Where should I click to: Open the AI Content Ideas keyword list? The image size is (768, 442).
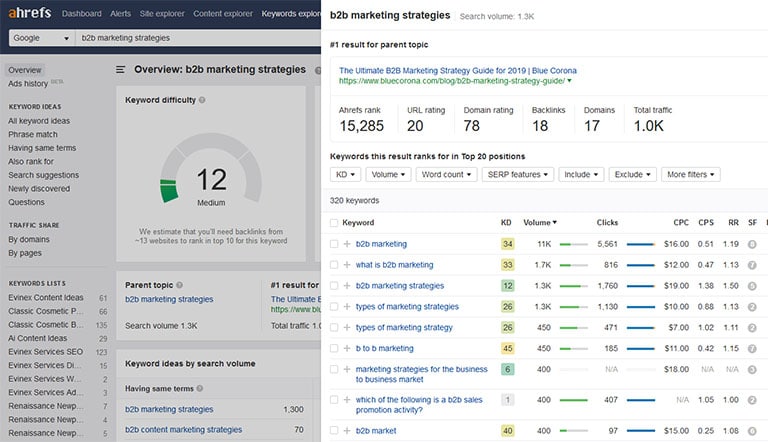(37, 338)
